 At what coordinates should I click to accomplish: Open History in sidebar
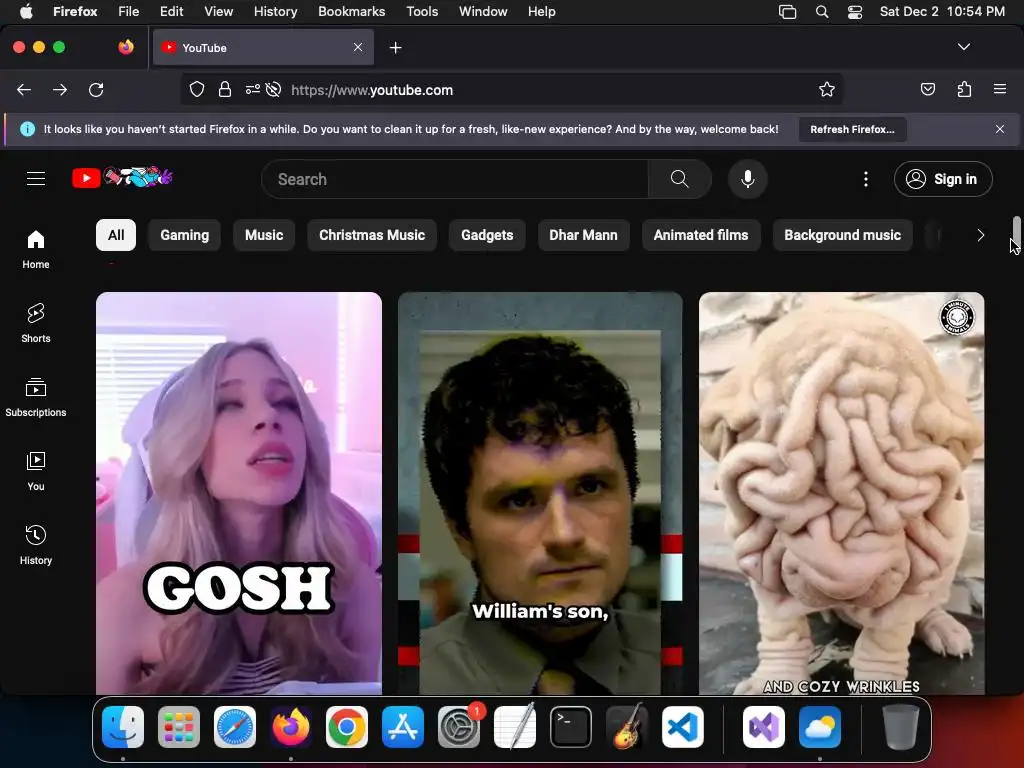tap(36, 545)
